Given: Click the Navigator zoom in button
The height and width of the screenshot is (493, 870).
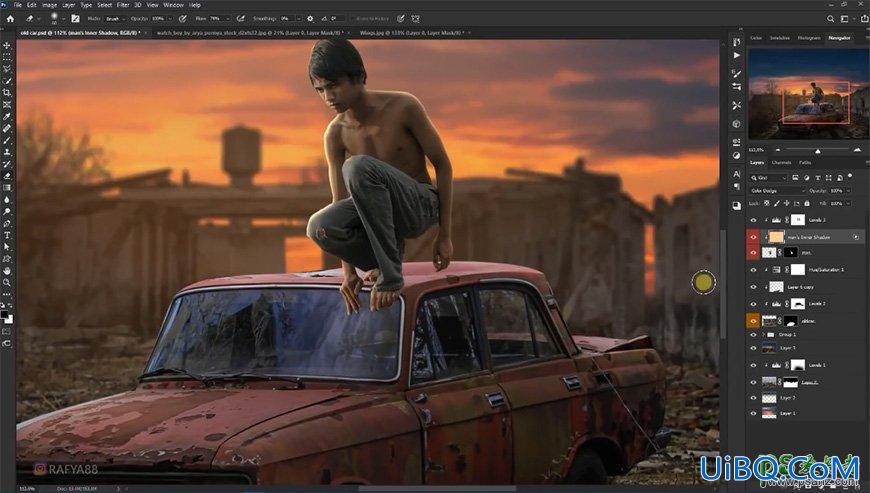Looking at the screenshot, I should (x=857, y=150).
